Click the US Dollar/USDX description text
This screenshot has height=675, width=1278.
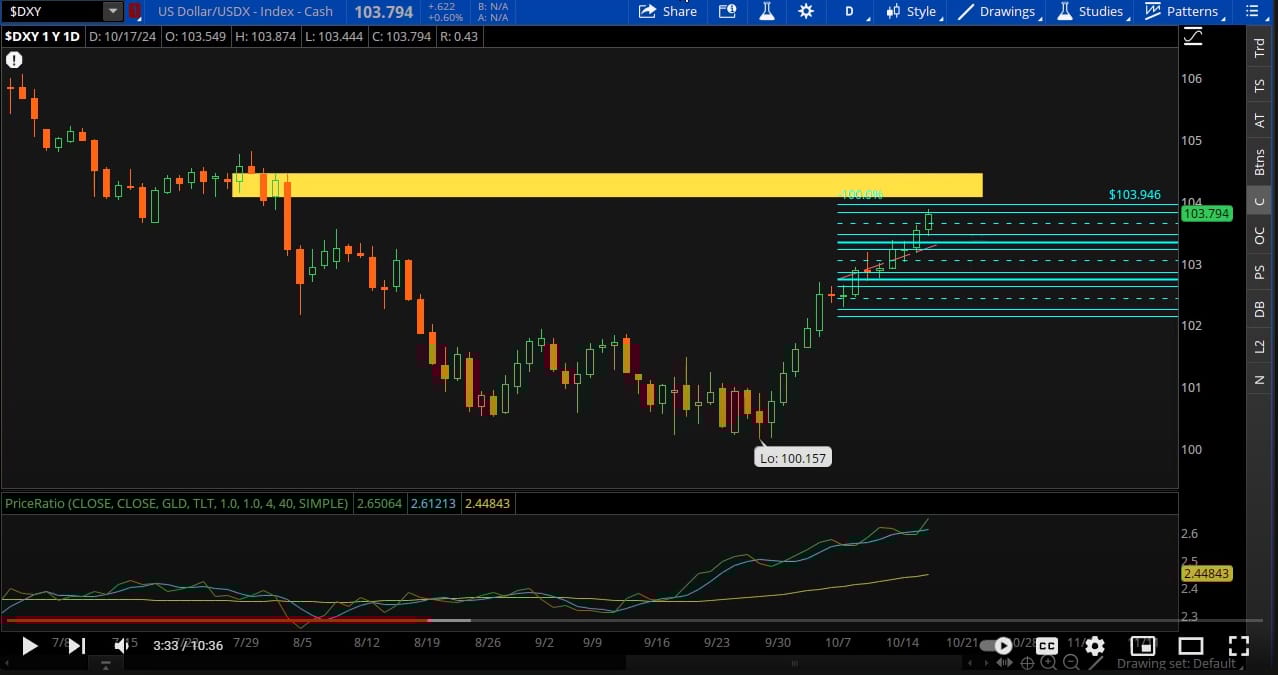(245, 11)
